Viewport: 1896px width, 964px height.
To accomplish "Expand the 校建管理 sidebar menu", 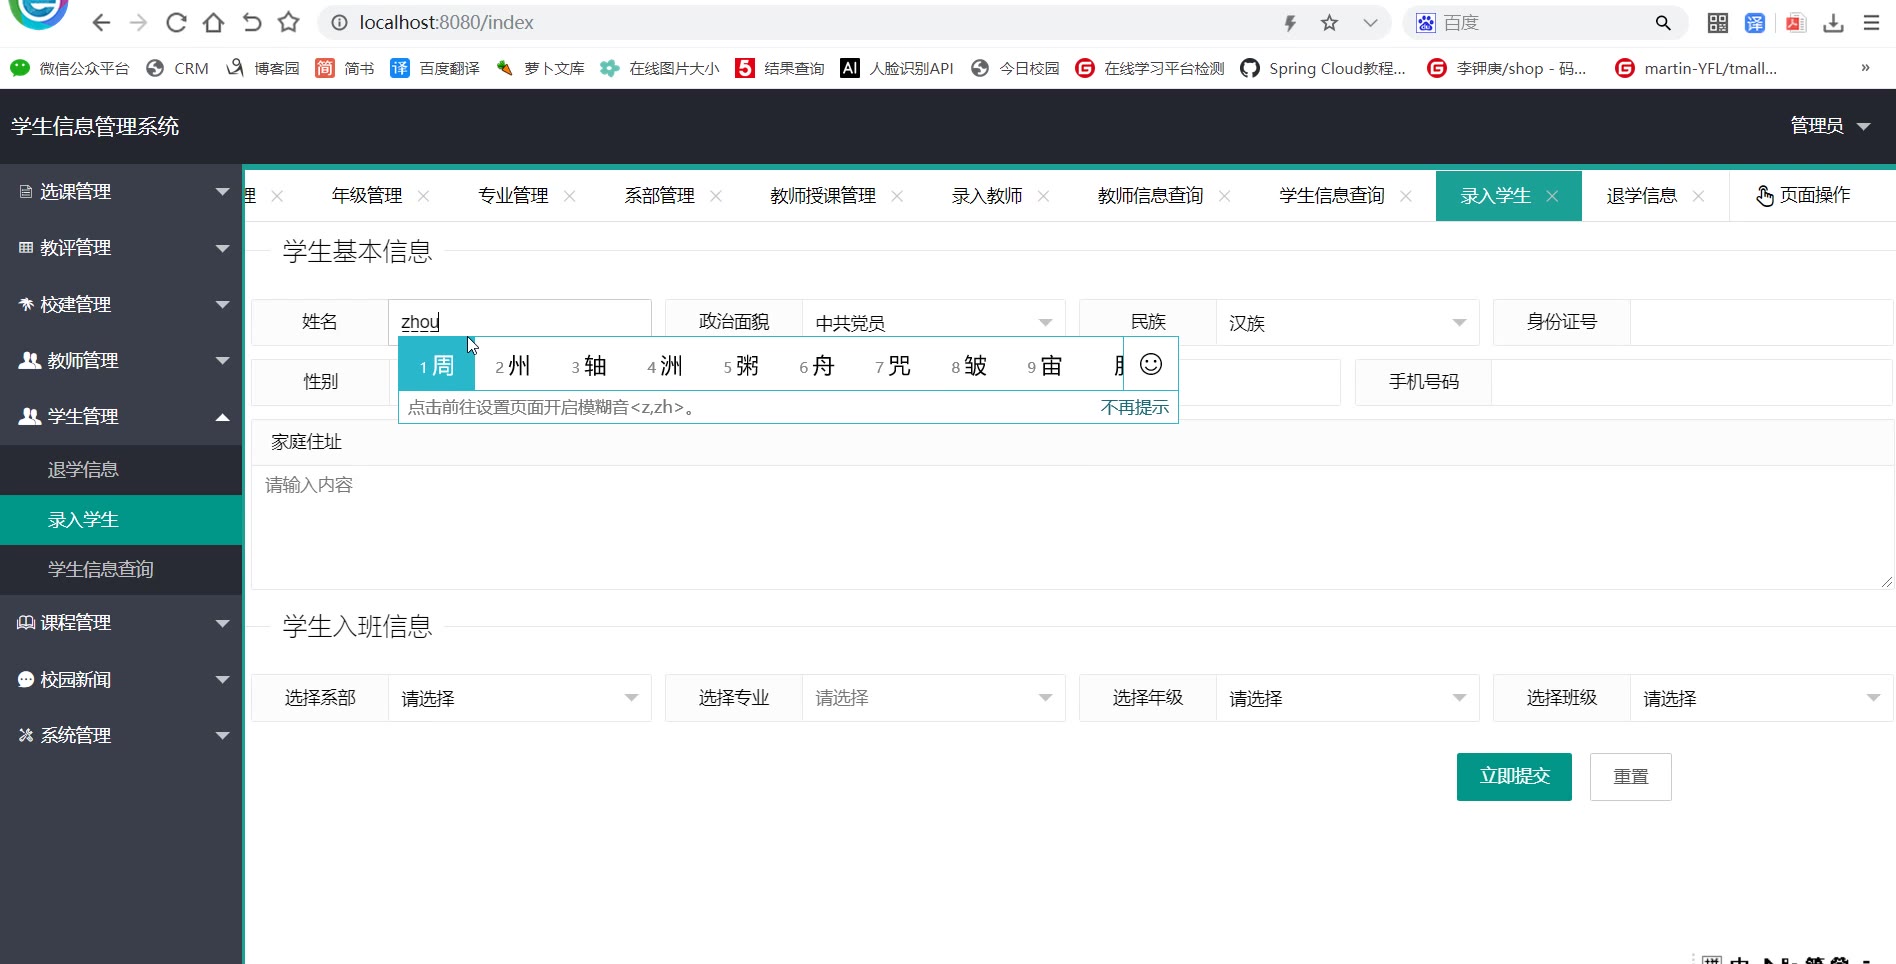I will (x=121, y=304).
